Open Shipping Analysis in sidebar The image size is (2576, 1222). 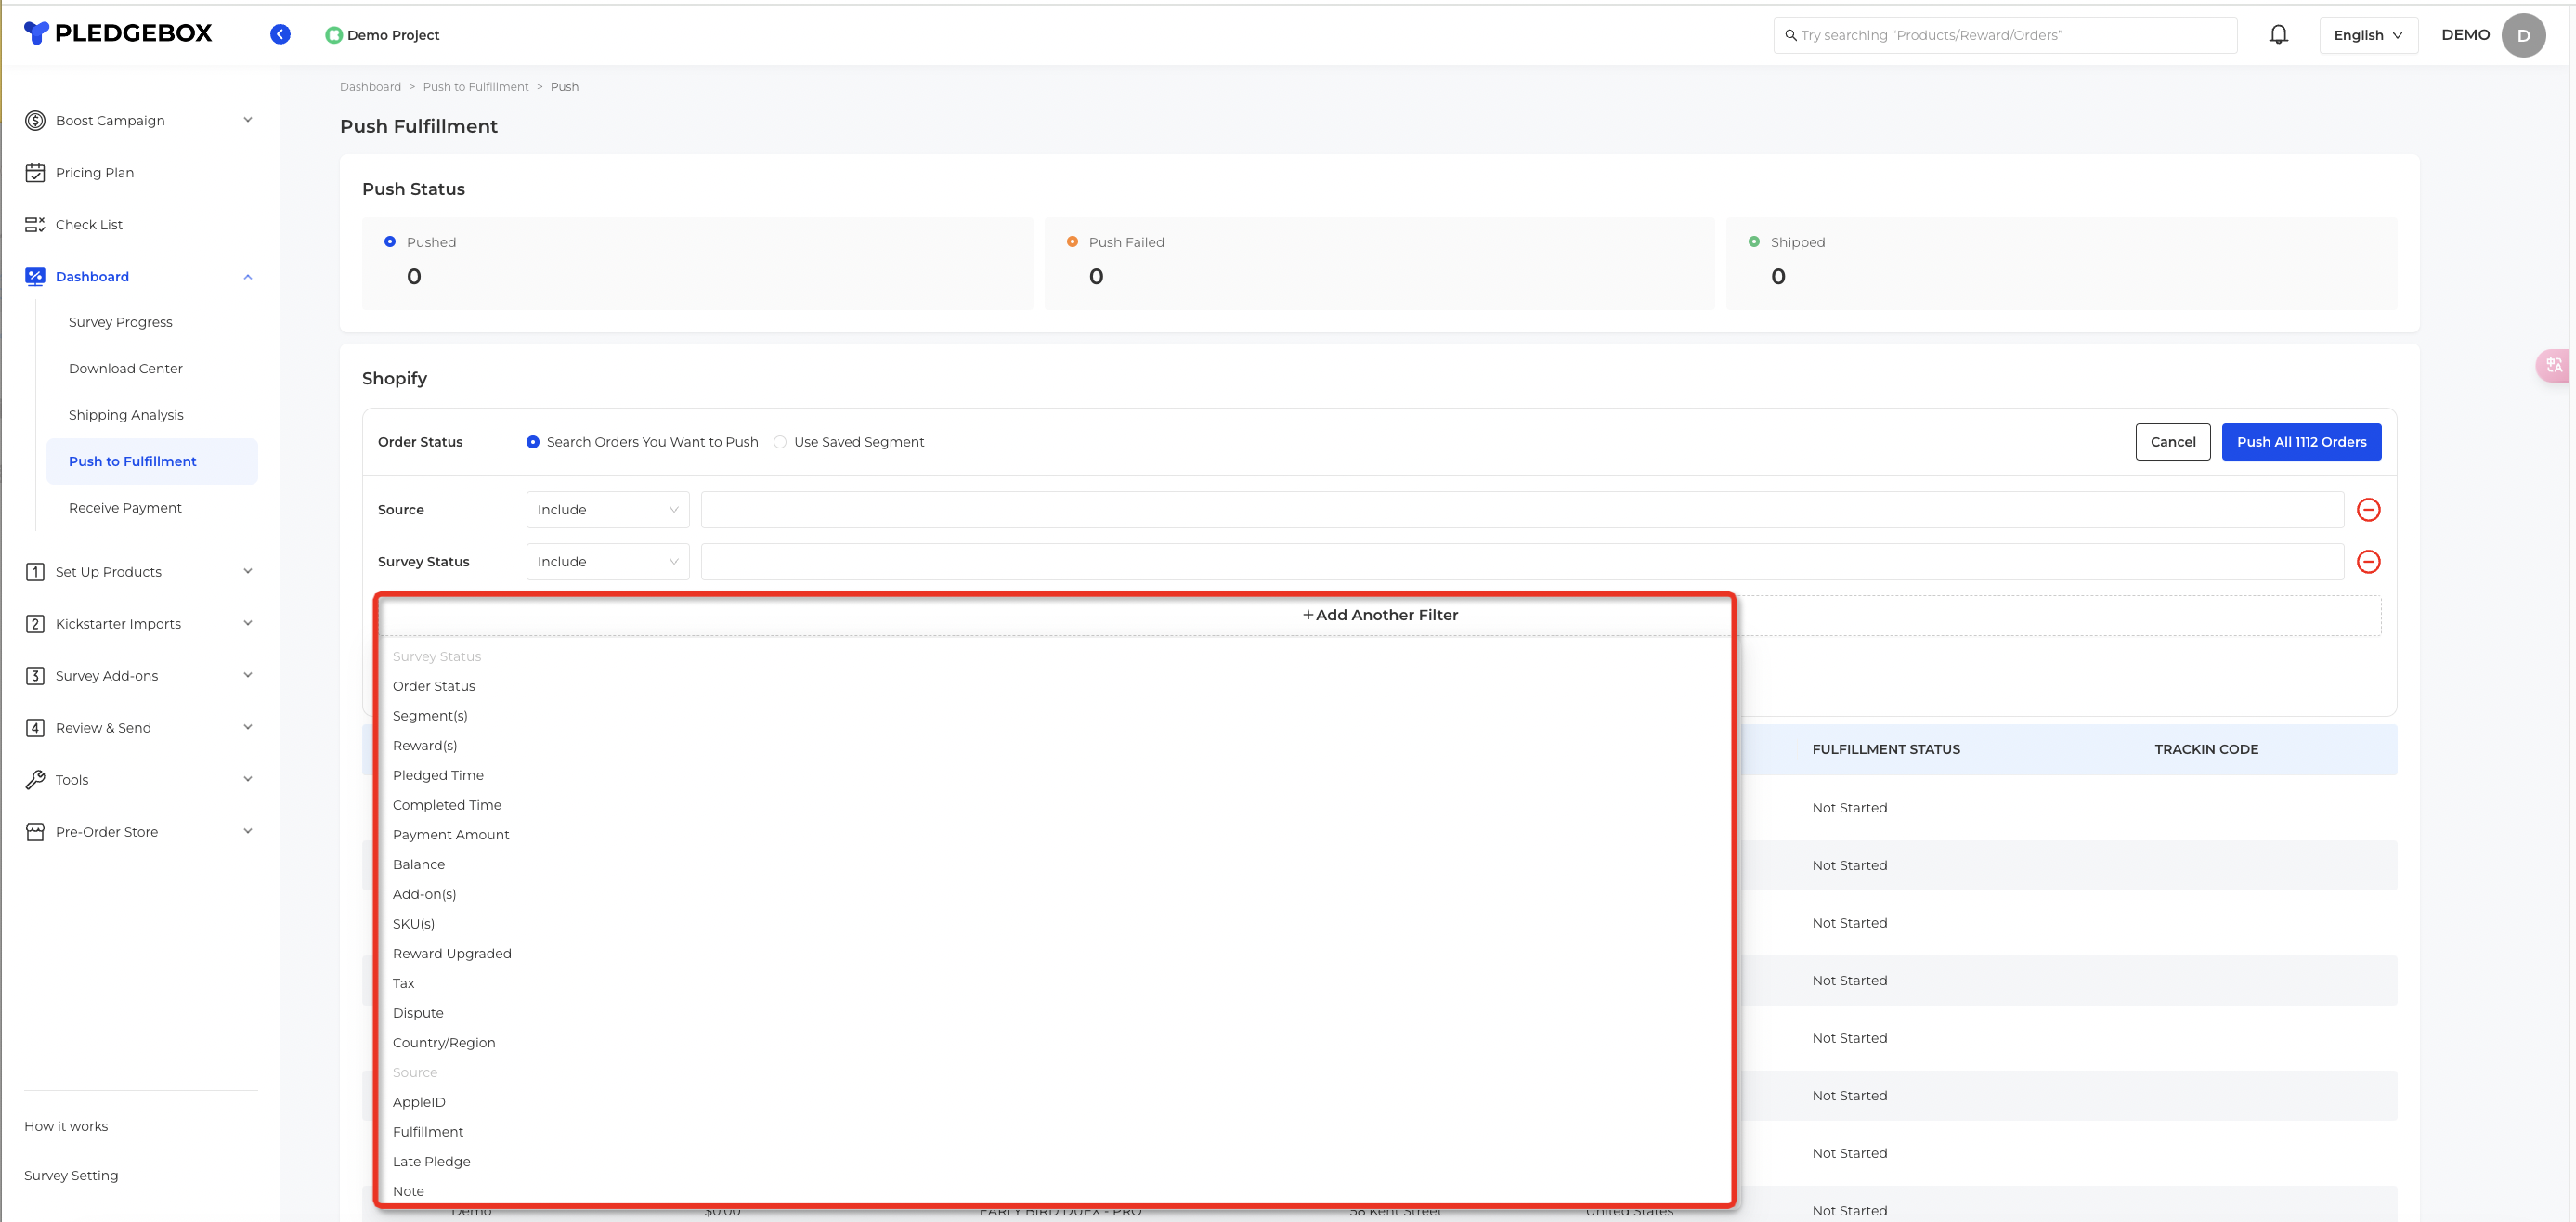126,415
